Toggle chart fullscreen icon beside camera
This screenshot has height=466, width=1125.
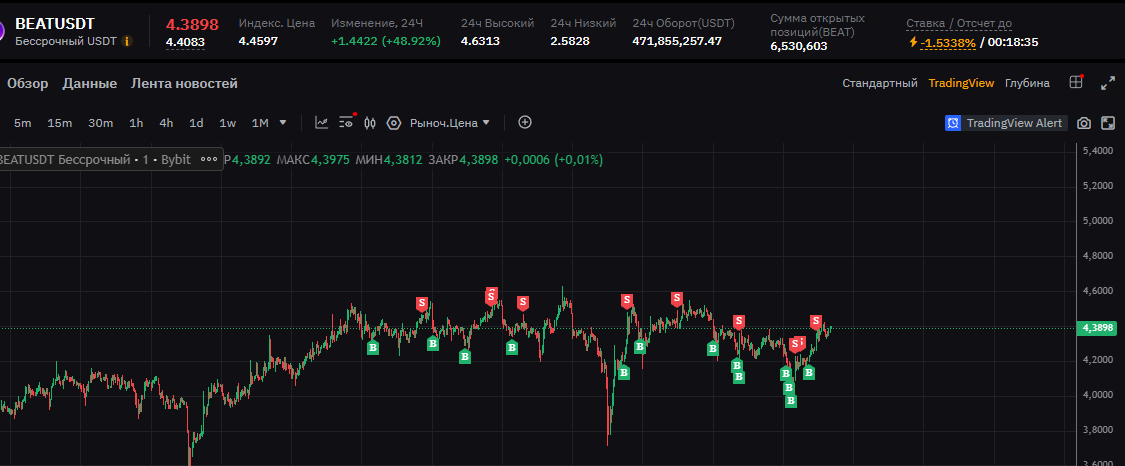(1108, 123)
